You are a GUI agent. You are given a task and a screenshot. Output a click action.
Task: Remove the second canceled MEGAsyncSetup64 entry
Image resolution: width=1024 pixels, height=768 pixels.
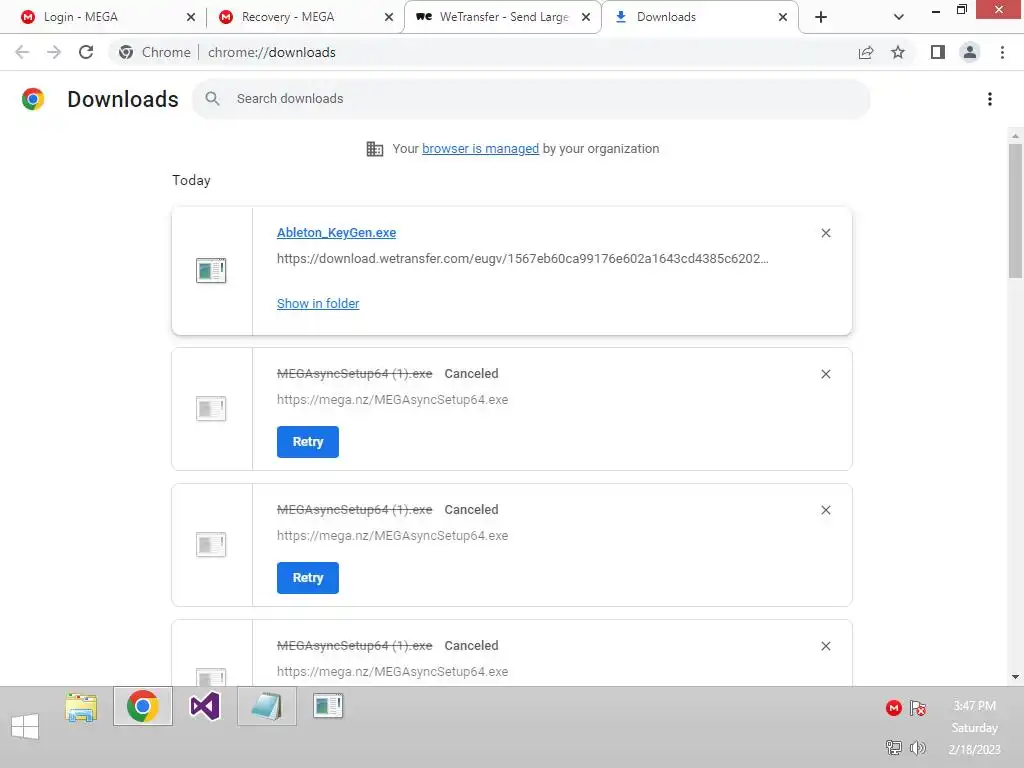825,510
